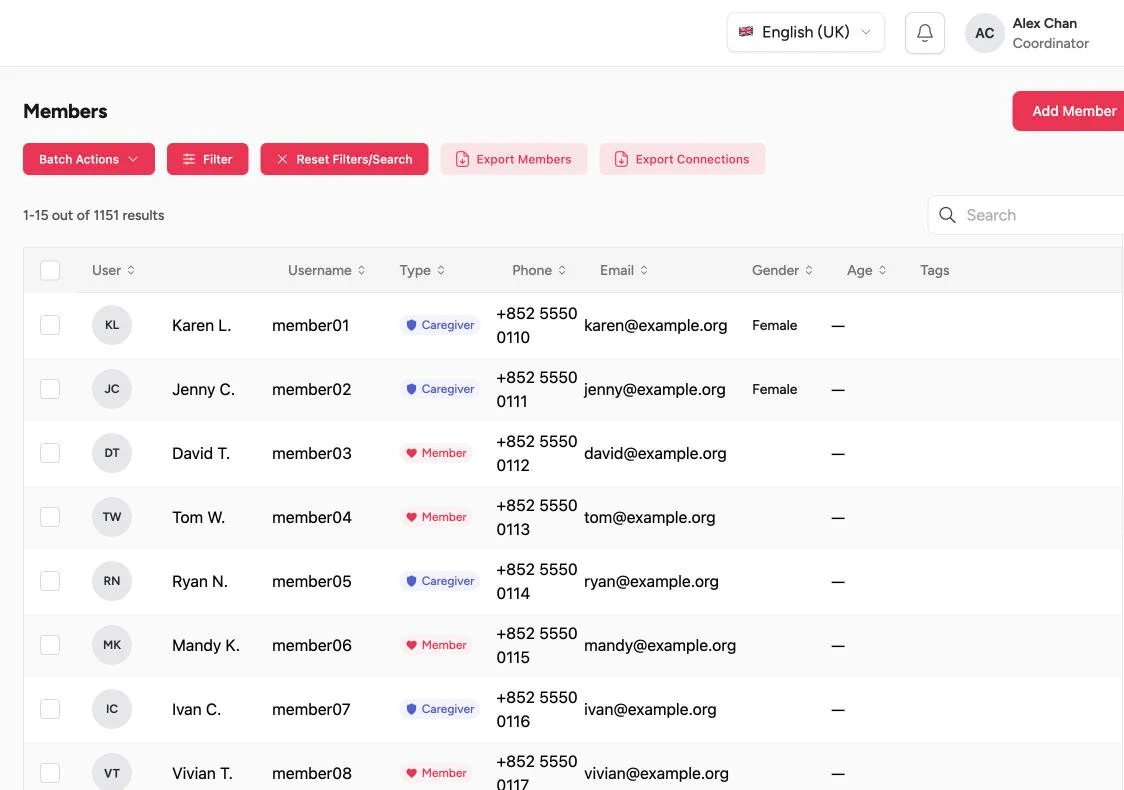Click Member badge in Tom W. row
The height and width of the screenshot is (790, 1124).
coord(436,517)
